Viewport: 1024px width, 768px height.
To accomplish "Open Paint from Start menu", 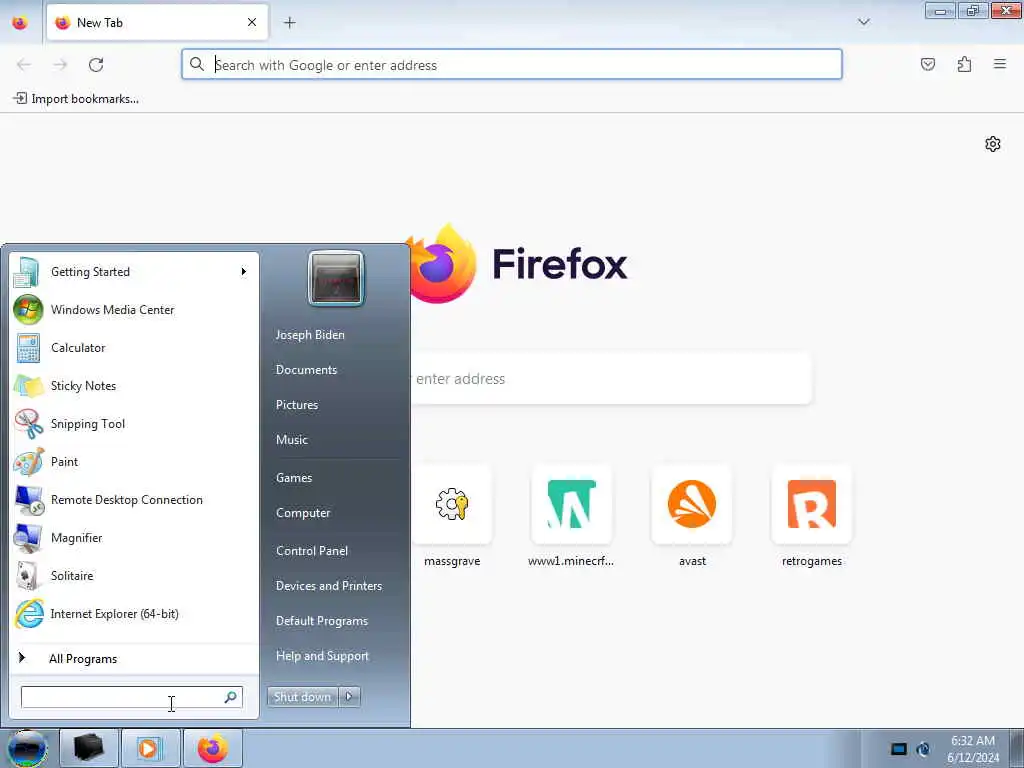I will 134,462.
